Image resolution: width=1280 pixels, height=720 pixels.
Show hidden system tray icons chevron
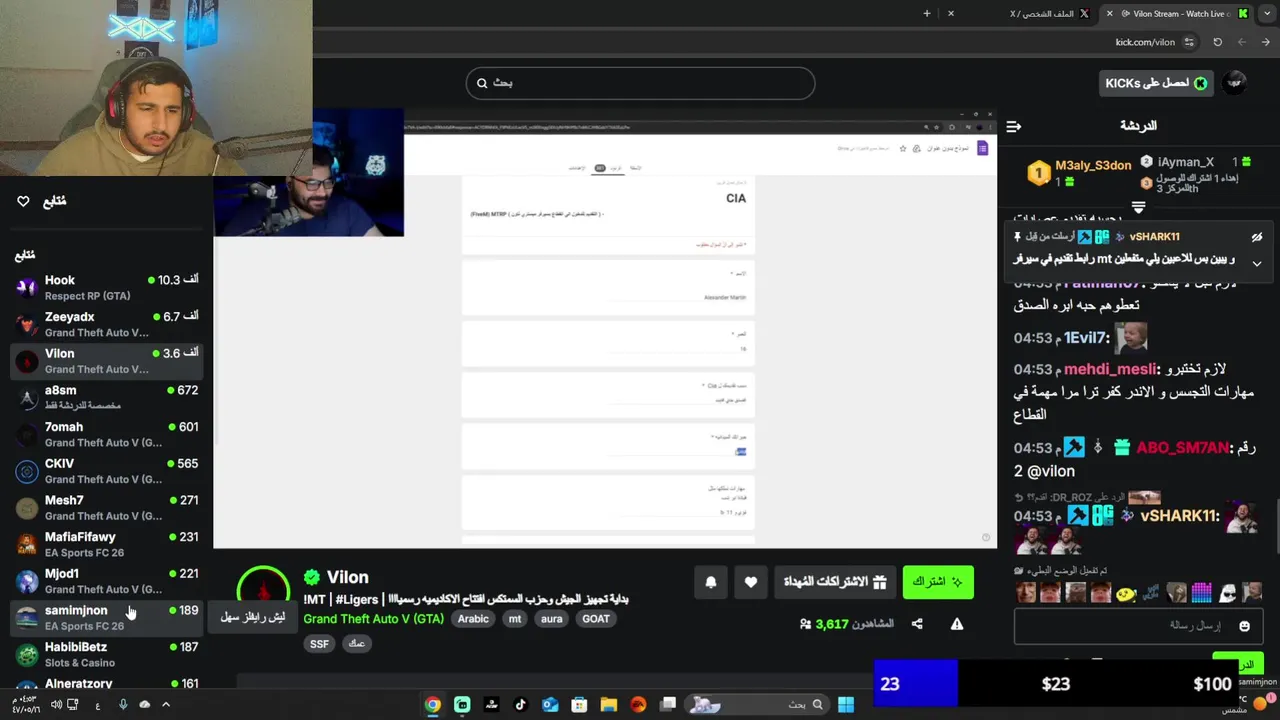(166, 704)
